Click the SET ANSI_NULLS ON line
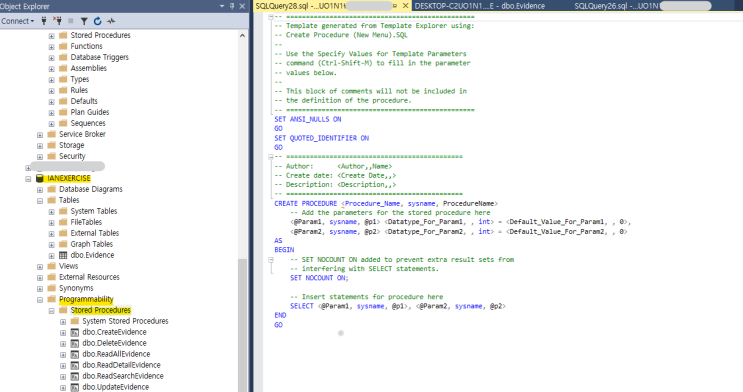 tap(308, 119)
